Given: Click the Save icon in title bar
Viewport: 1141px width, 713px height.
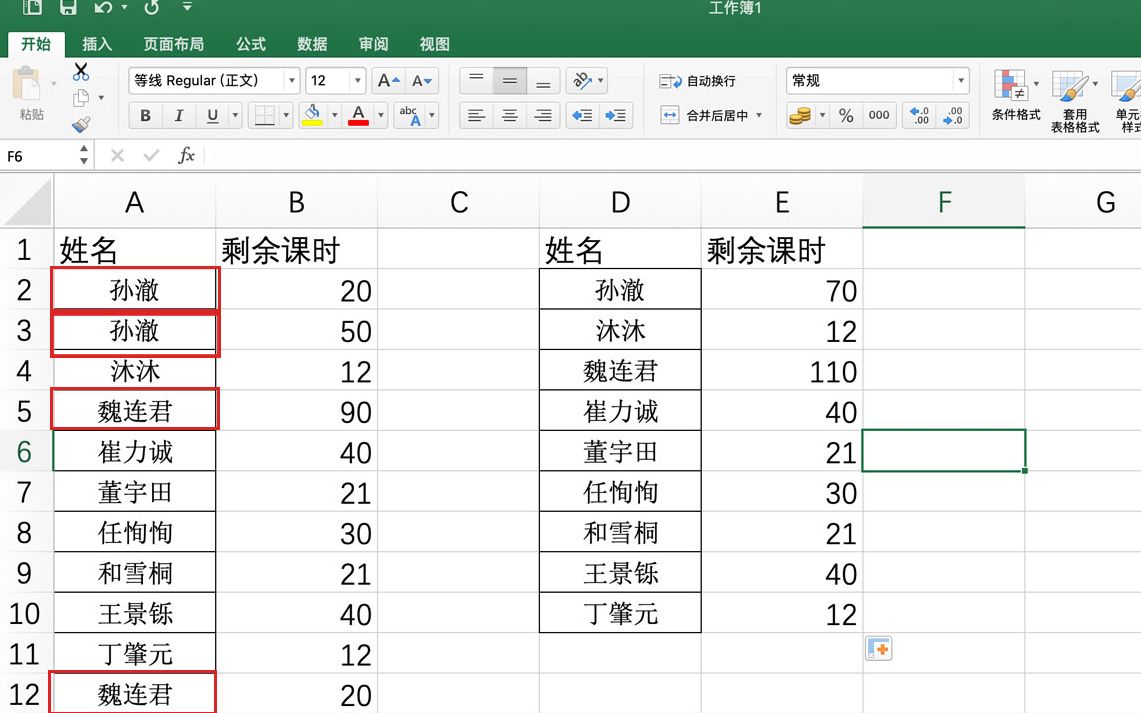Looking at the screenshot, I should click(x=68, y=9).
